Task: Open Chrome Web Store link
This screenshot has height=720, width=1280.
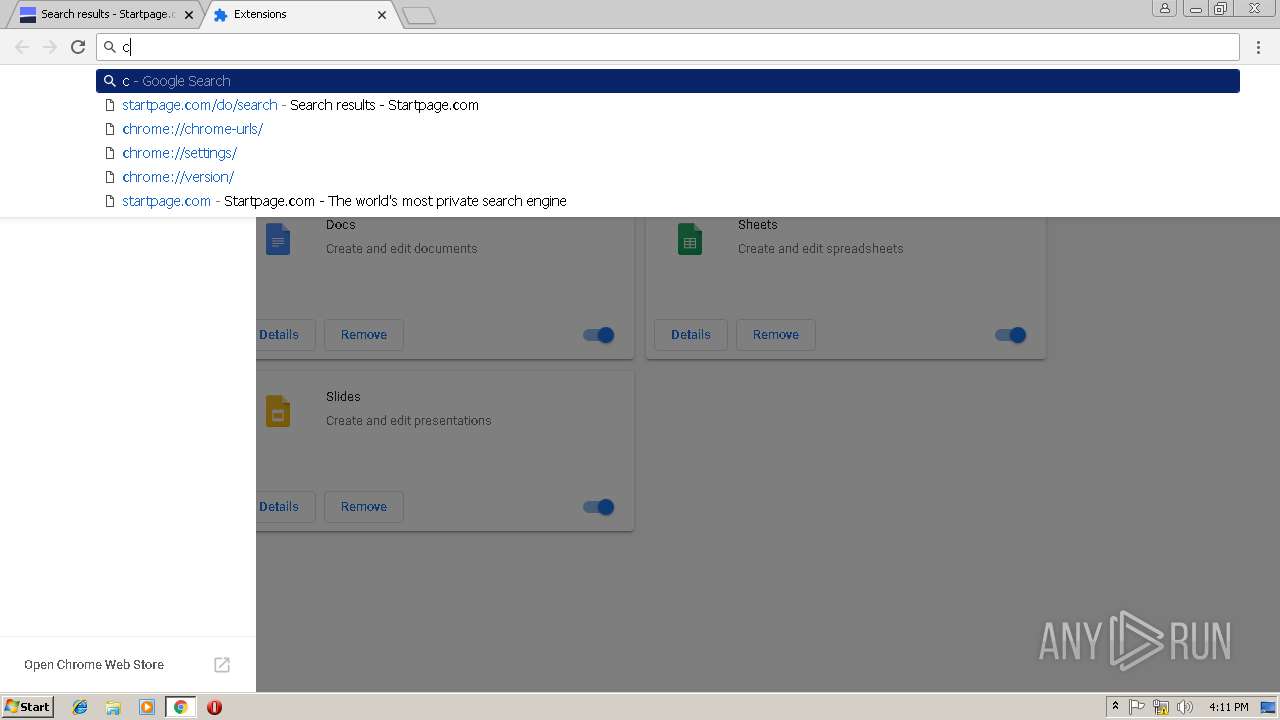Action: 94,665
